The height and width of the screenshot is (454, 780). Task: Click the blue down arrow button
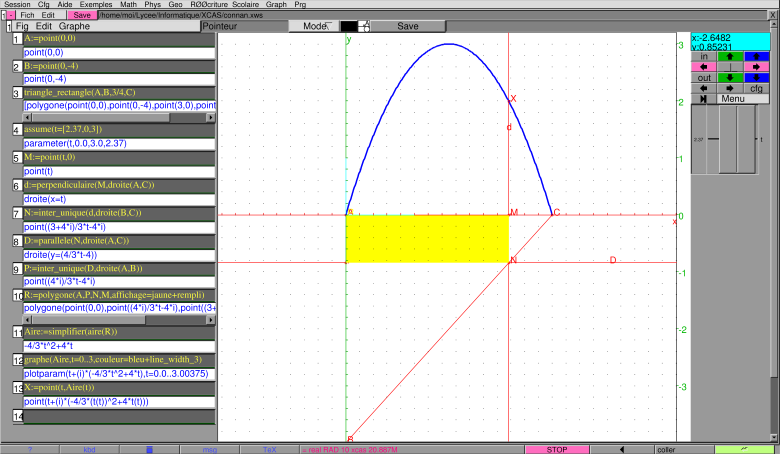coord(756,78)
